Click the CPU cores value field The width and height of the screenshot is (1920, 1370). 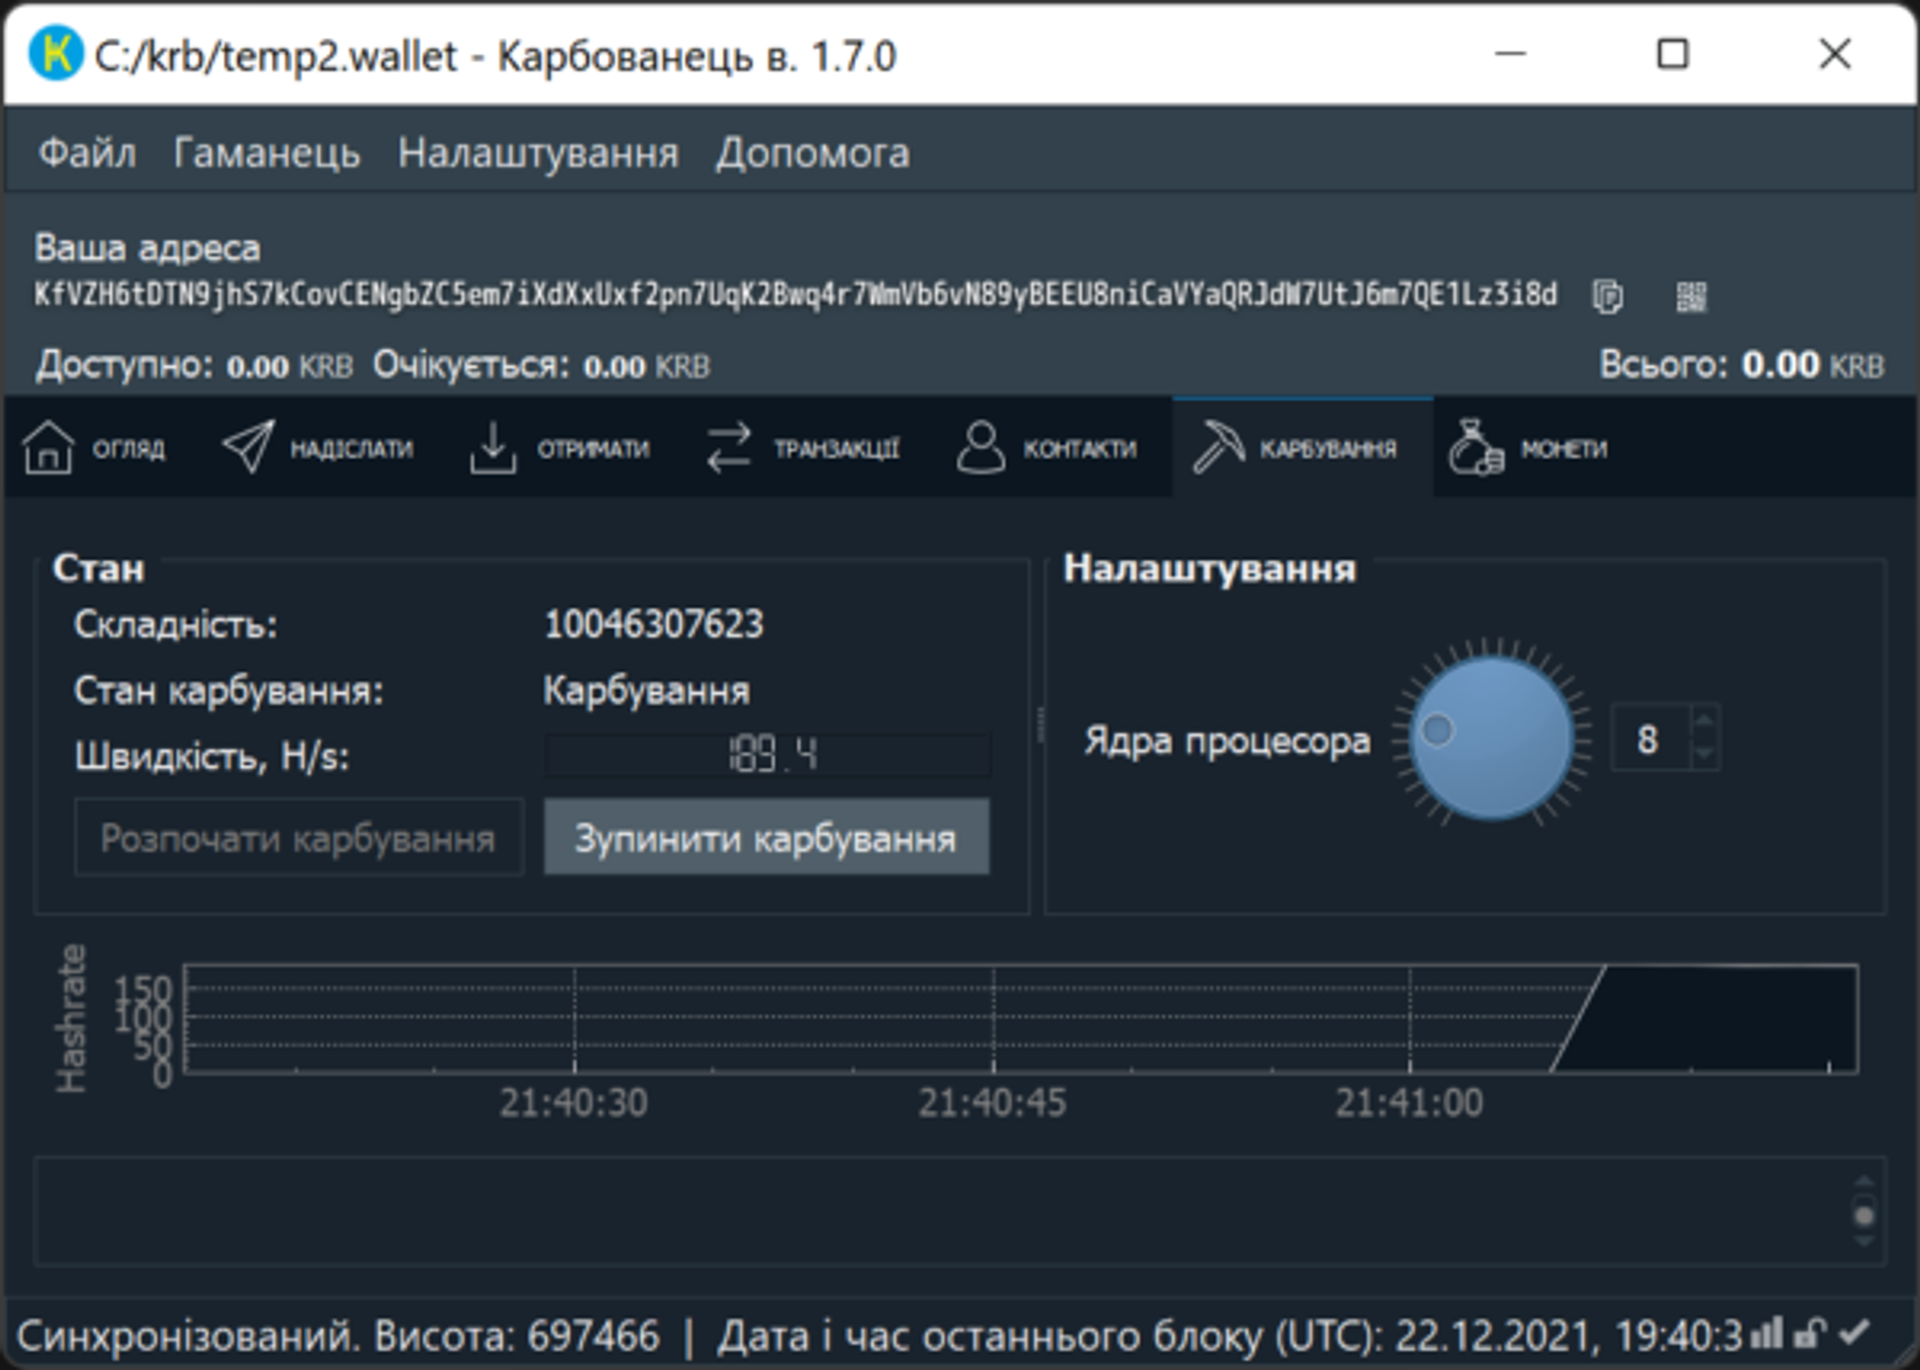pyautogui.click(x=1650, y=738)
